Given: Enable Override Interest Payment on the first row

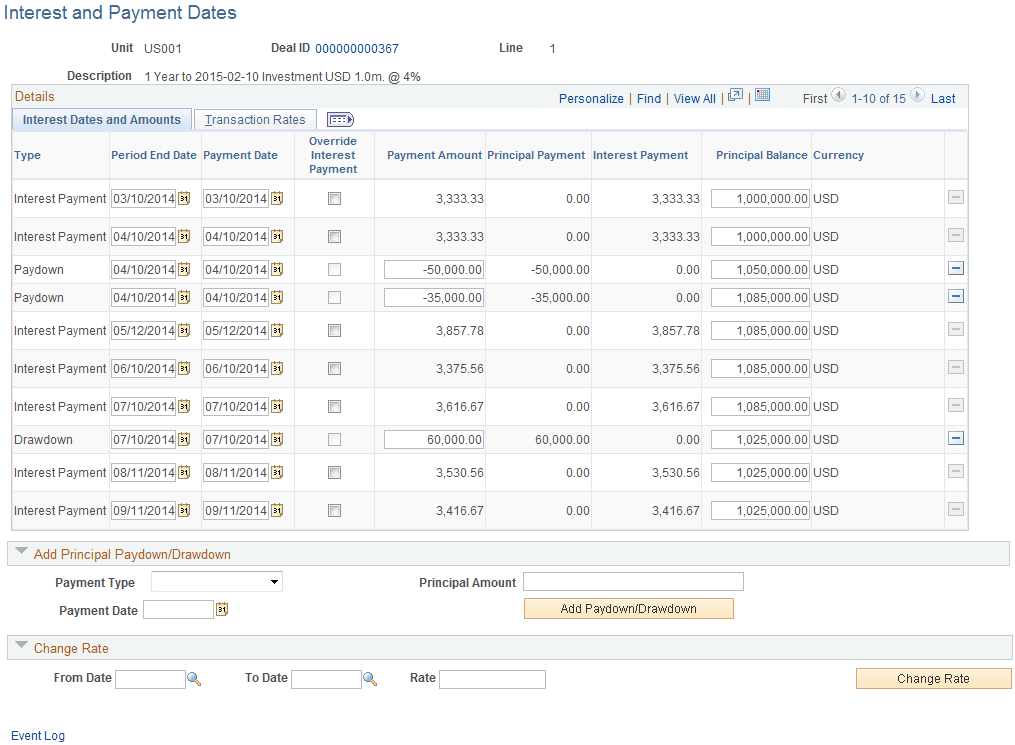Looking at the screenshot, I should 332,198.
